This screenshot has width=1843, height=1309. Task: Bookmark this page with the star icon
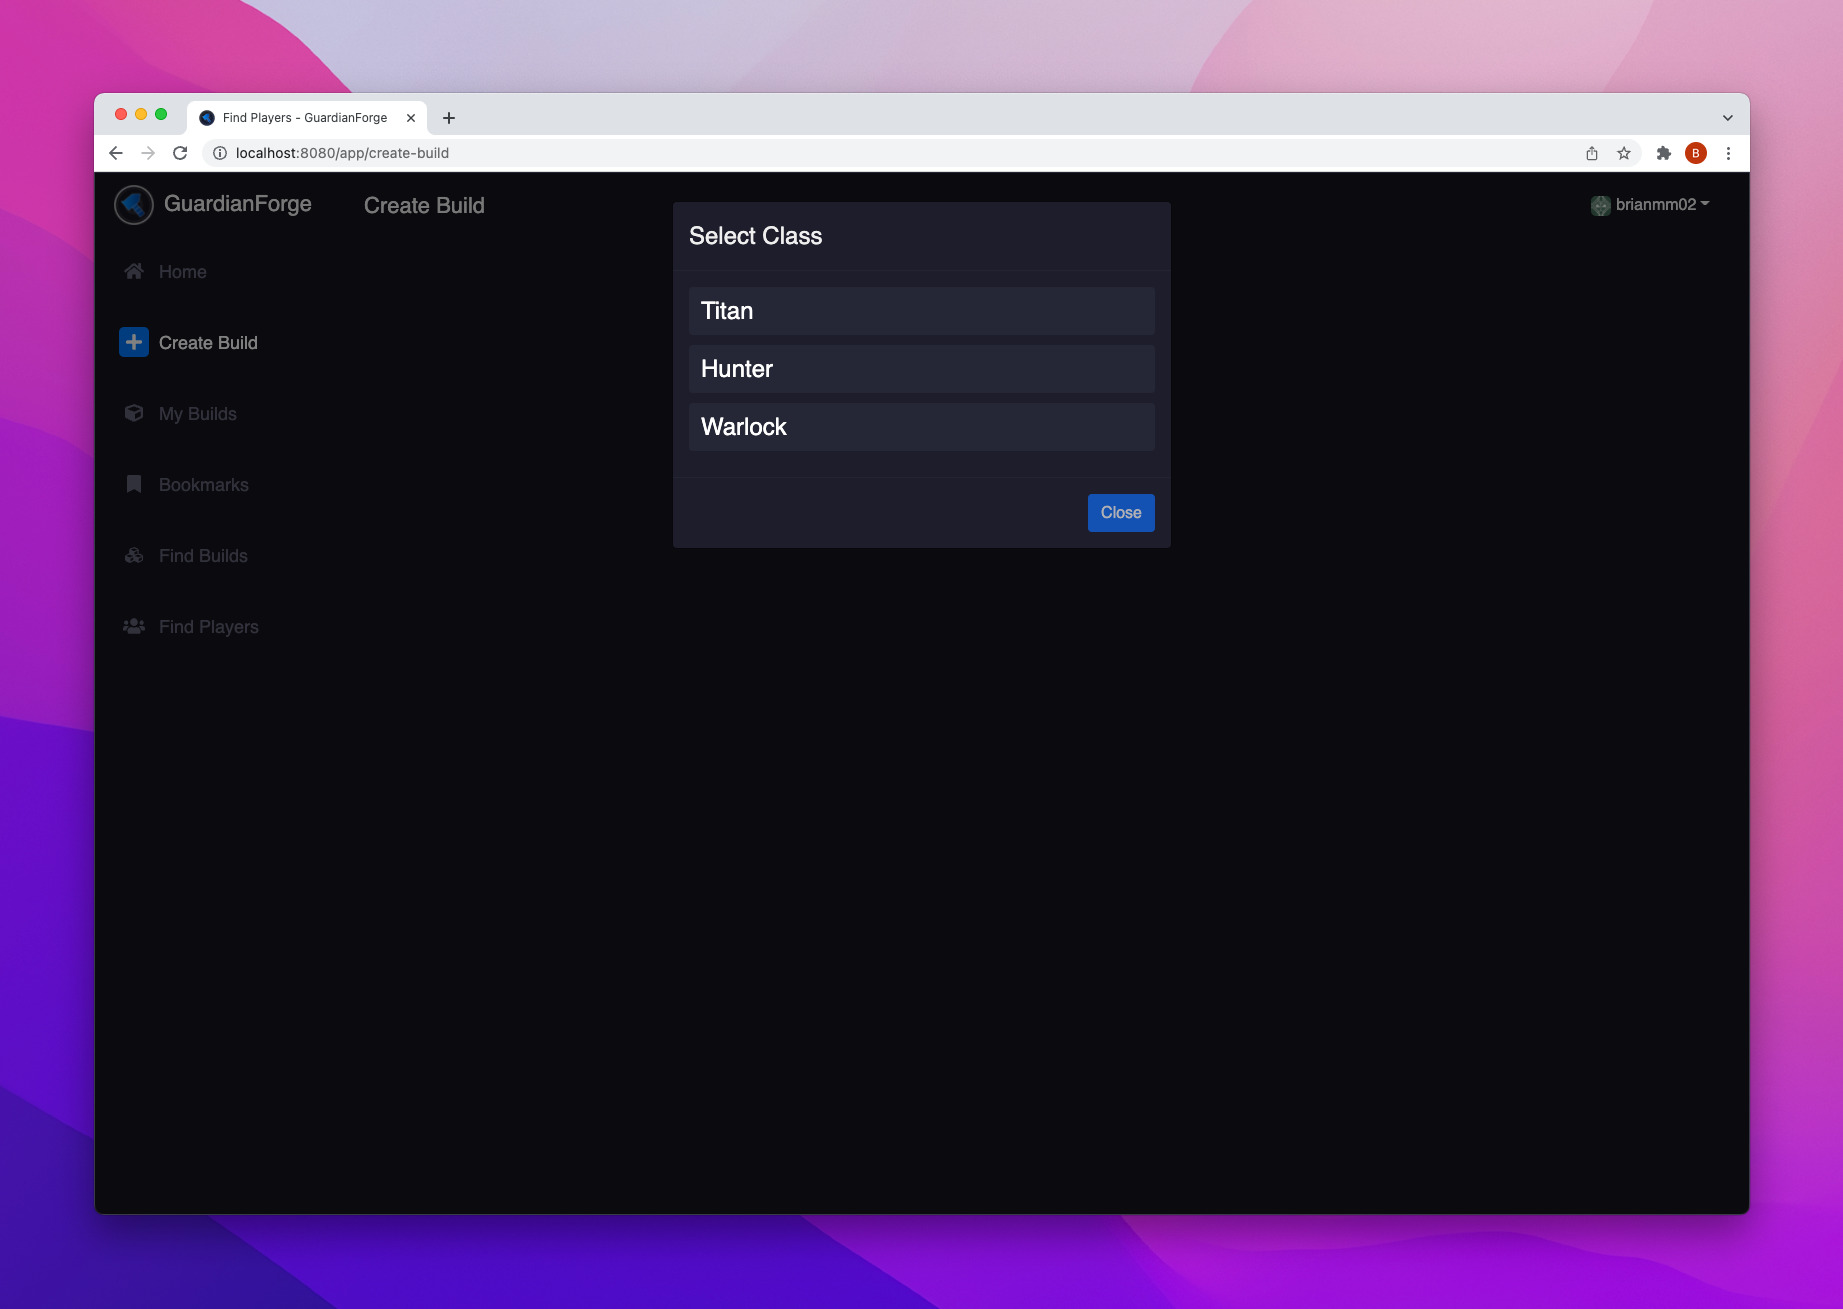1624,153
